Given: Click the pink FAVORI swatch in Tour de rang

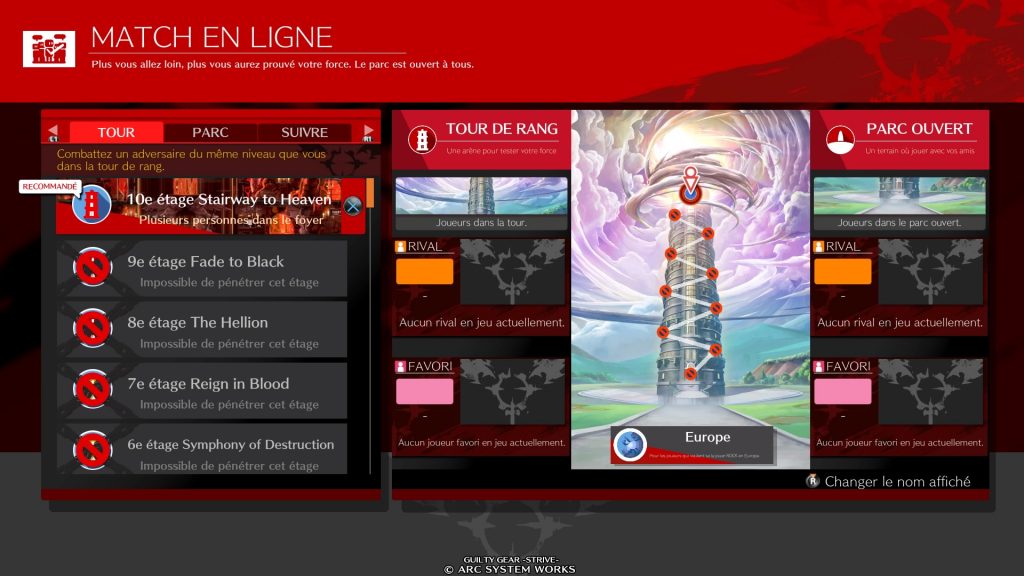Looking at the screenshot, I should coord(424,392).
